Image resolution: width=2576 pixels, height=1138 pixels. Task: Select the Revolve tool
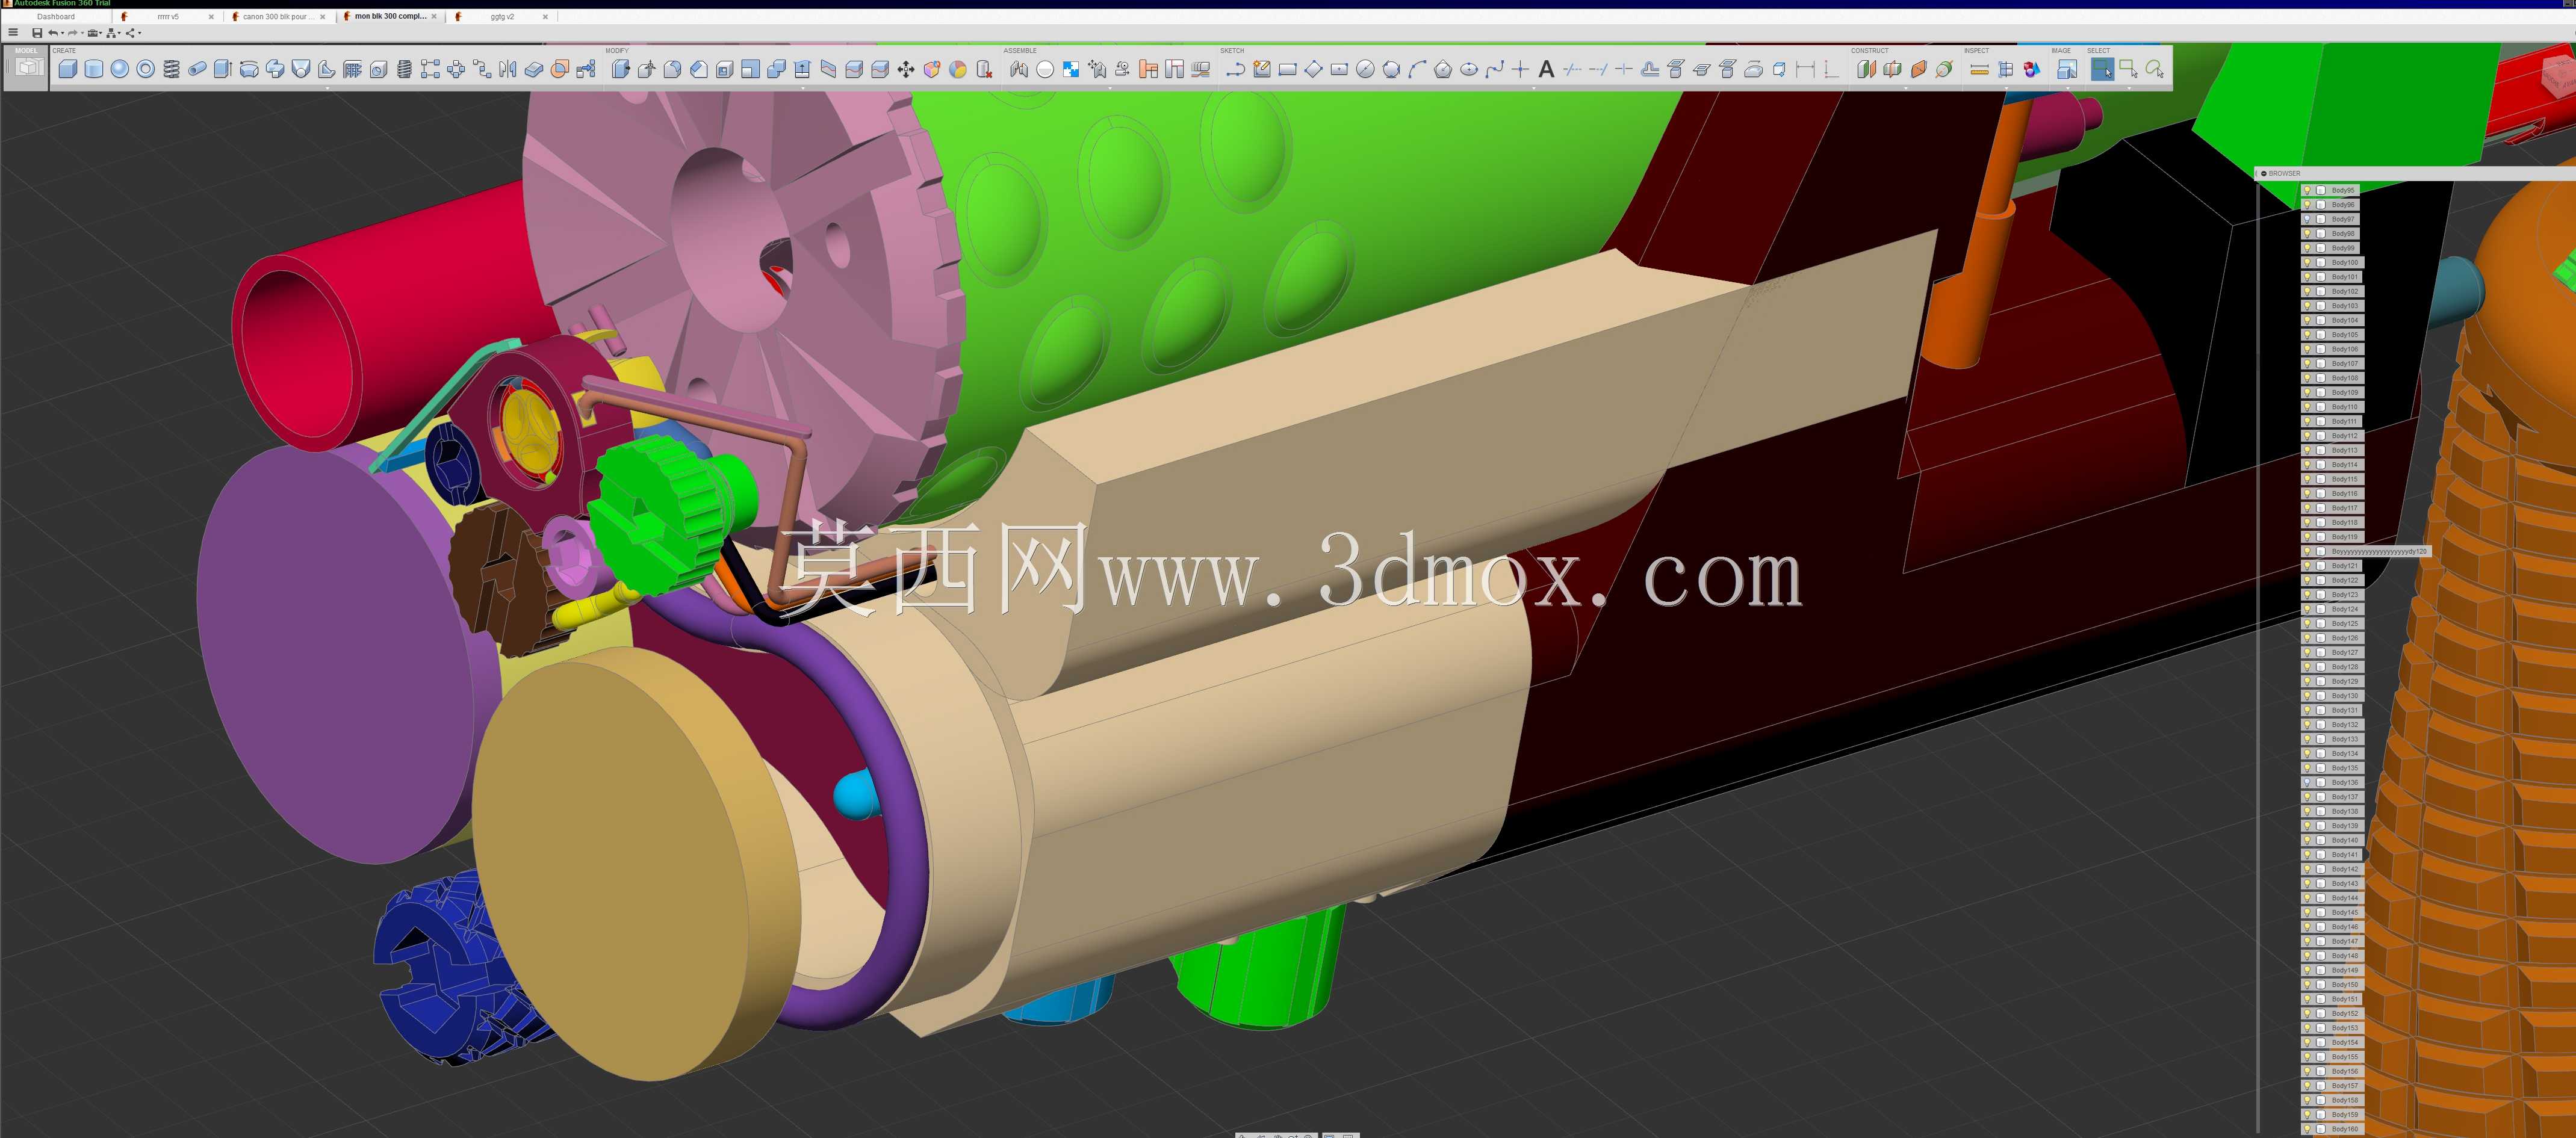(x=249, y=69)
